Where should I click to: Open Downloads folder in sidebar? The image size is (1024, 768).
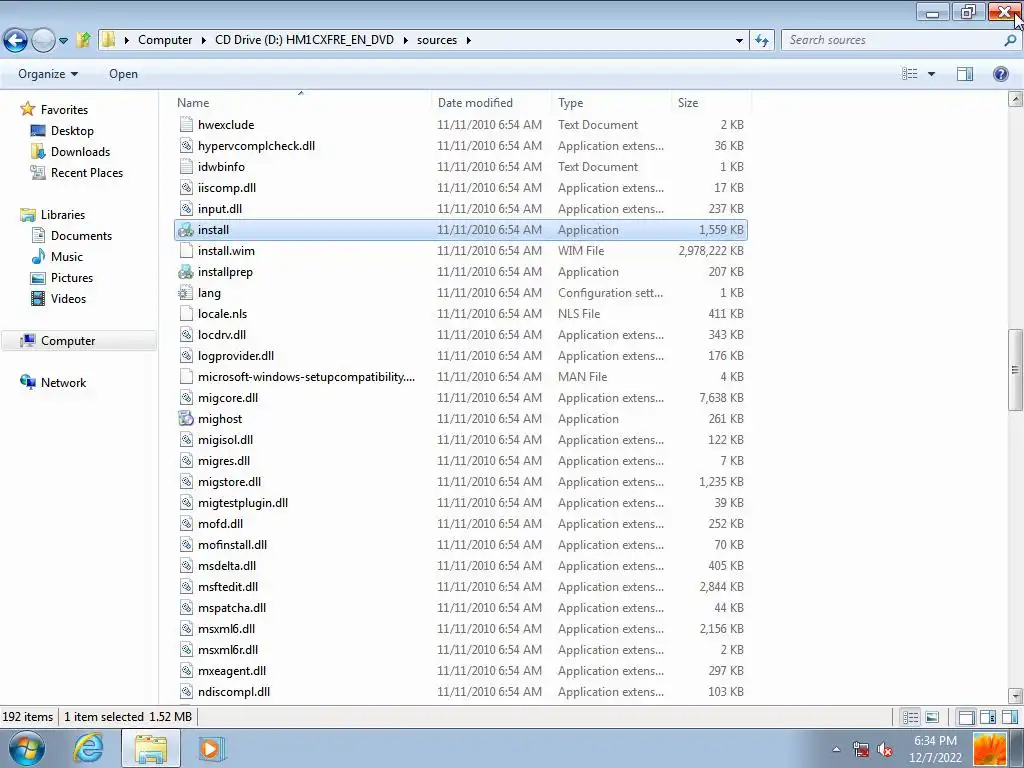(80, 152)
